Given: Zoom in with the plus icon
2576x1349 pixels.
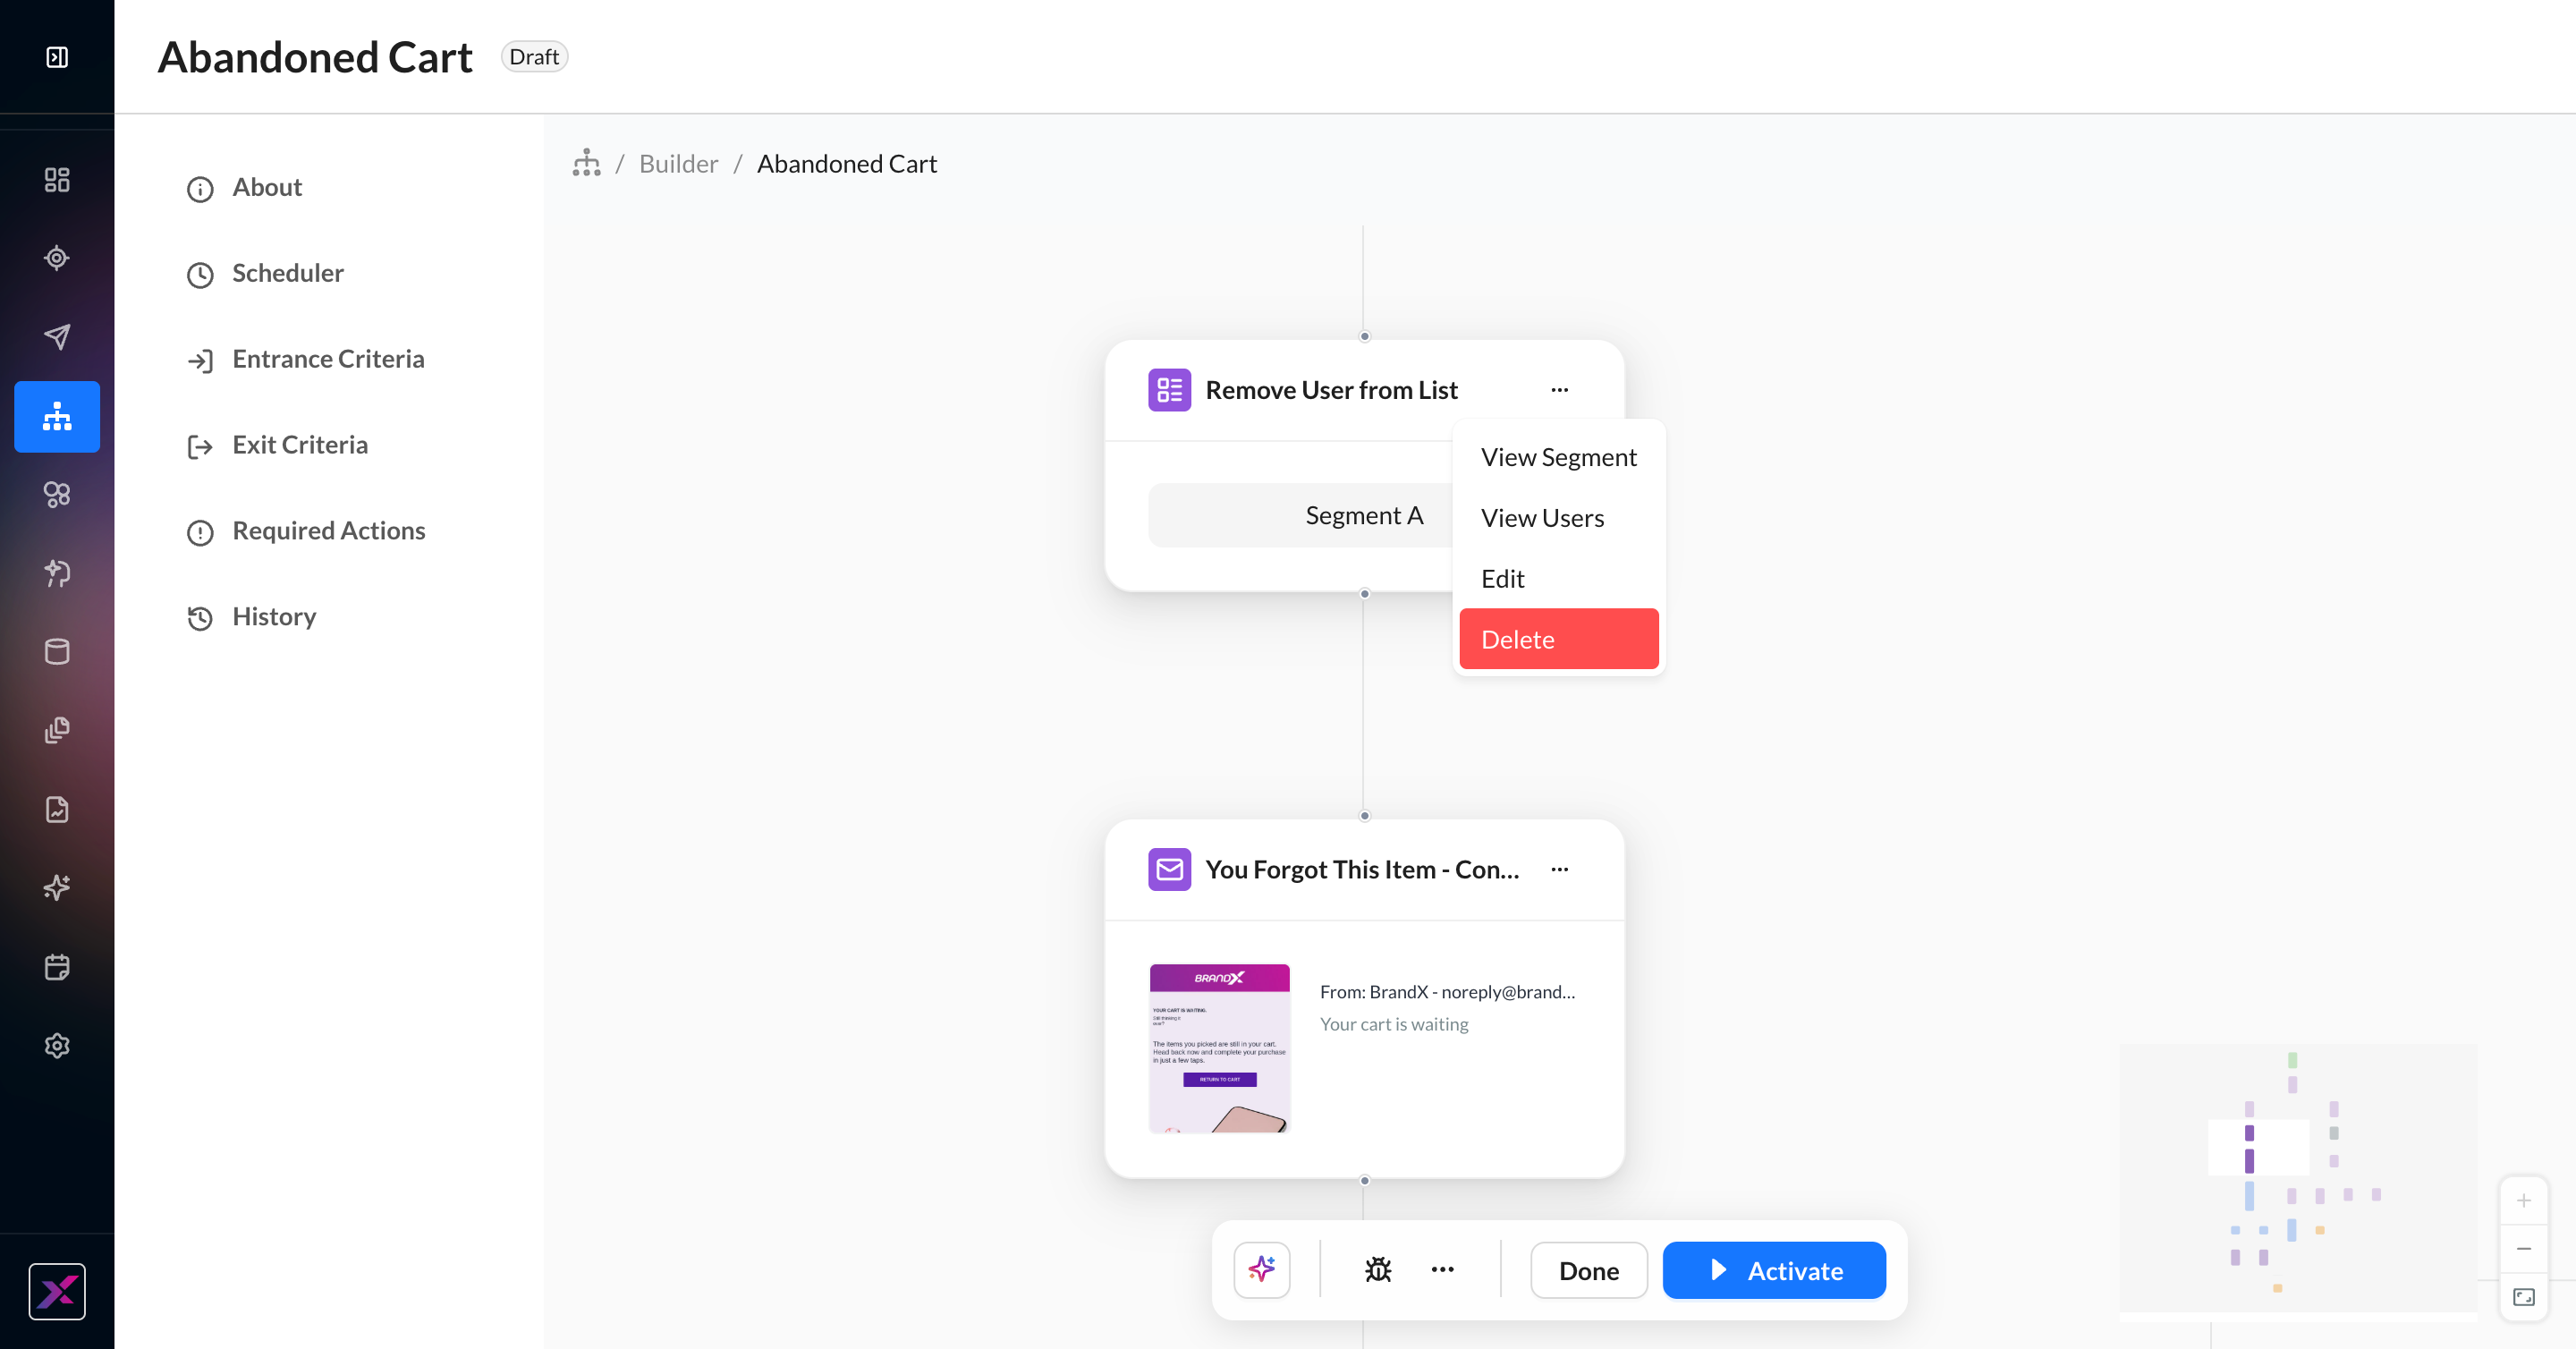Looking at the screenshot, I should 2523,1200.
